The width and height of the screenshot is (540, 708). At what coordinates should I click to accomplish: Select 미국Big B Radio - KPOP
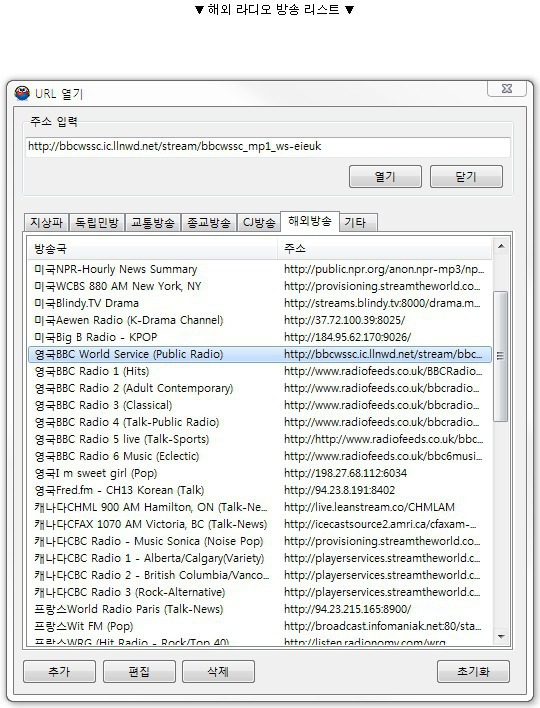(259, 337)
